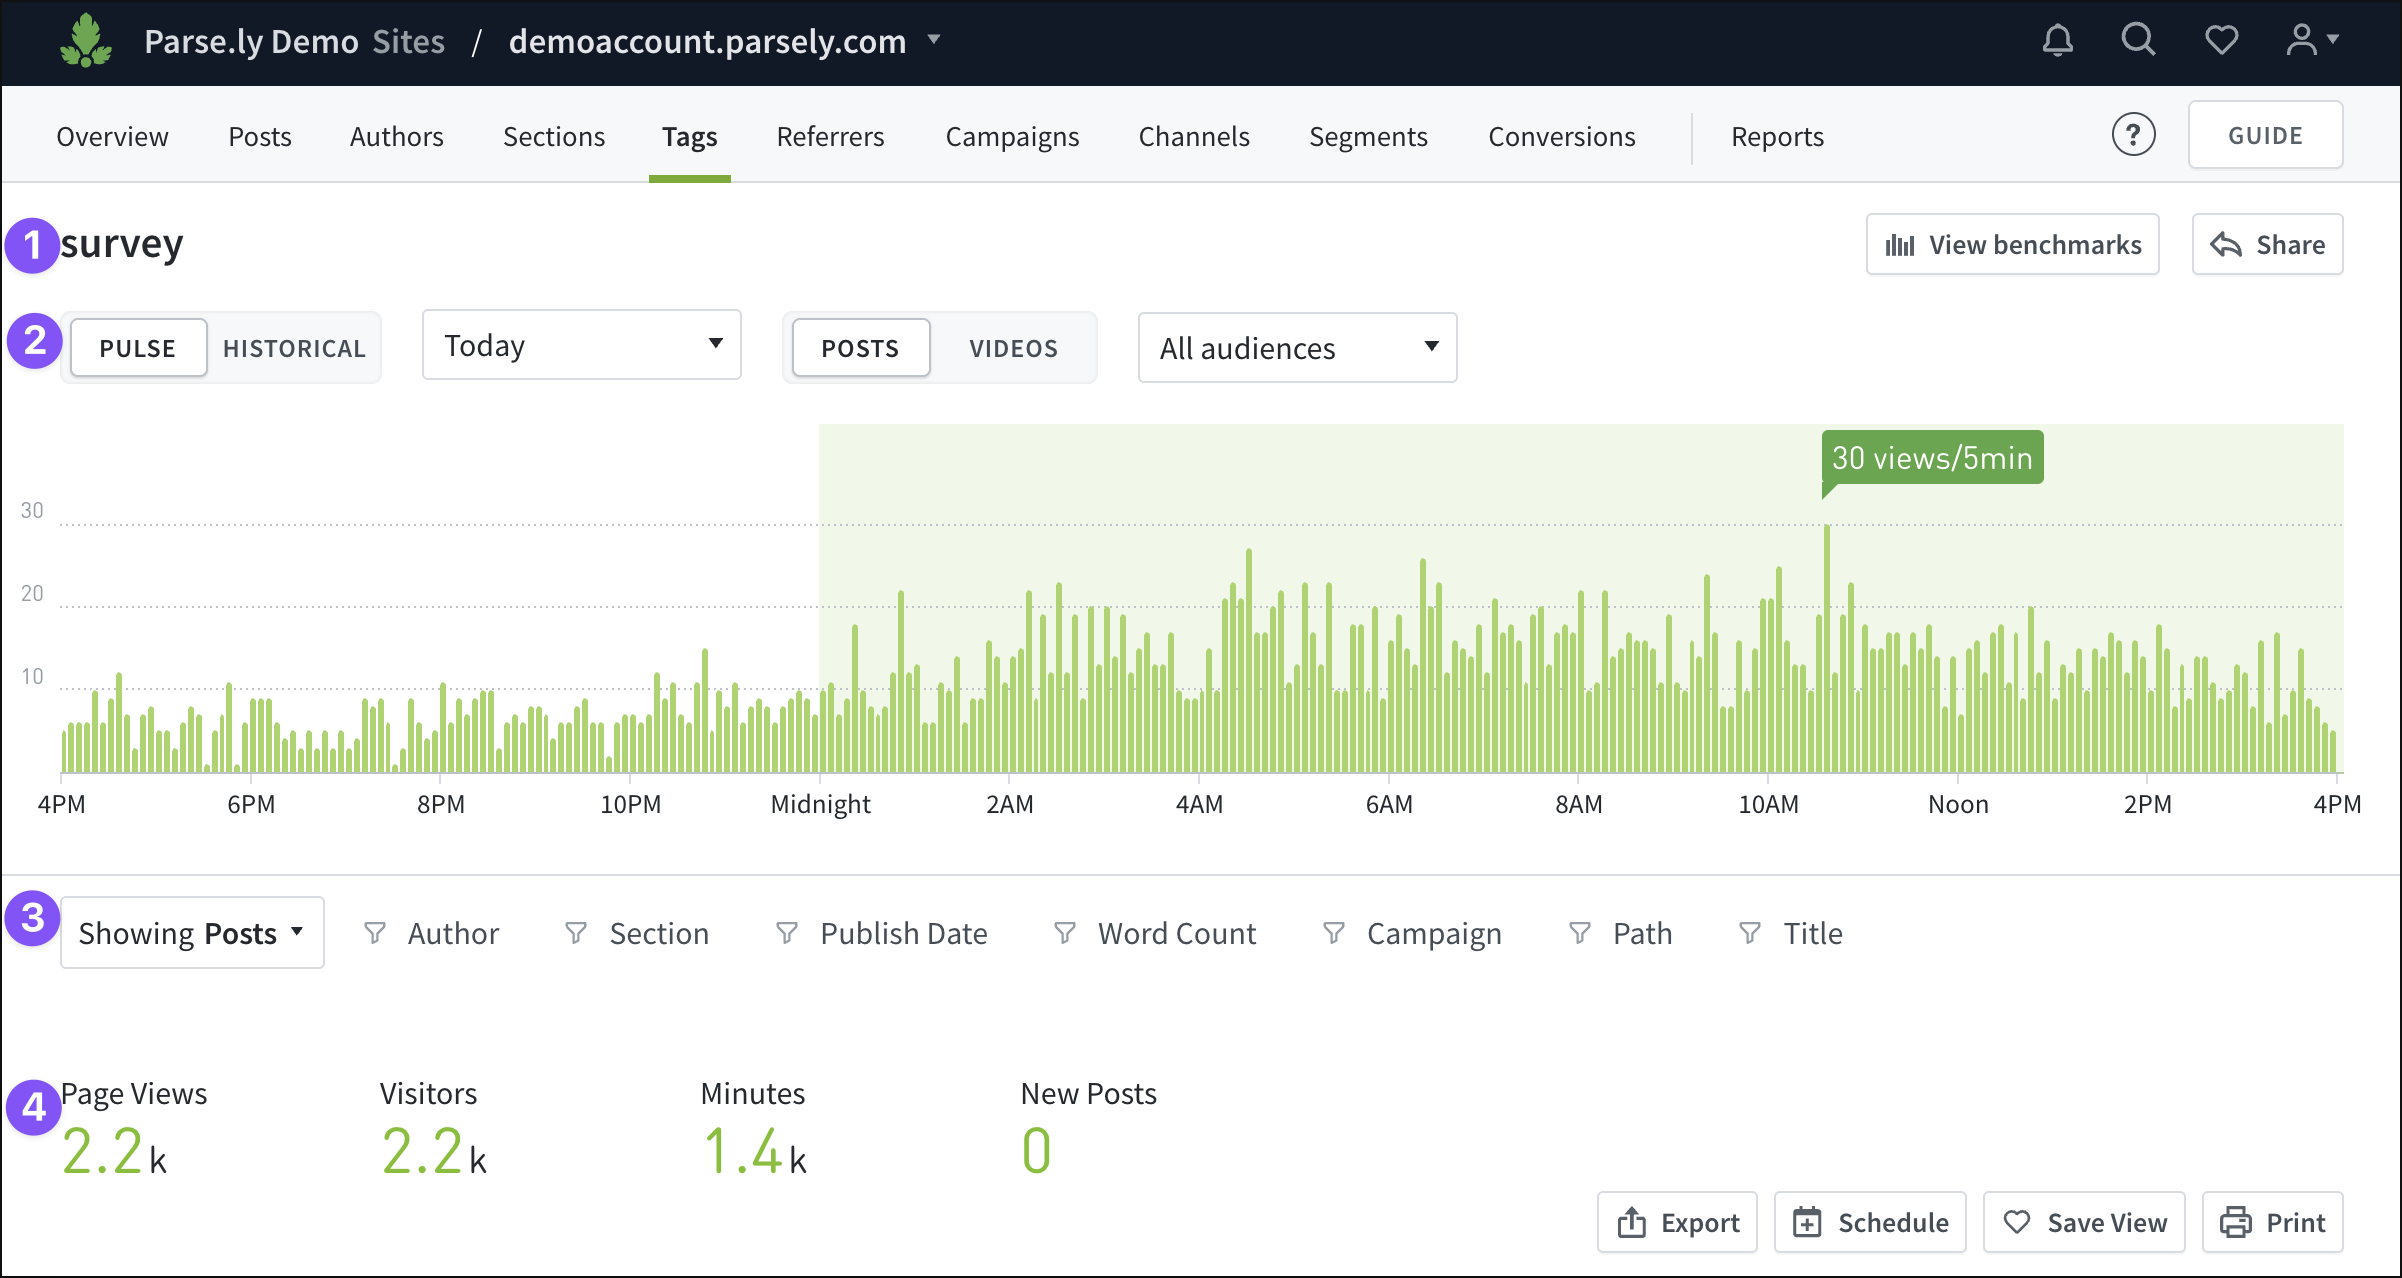Open saved views heart icon
Screen dimensions: 2402x1278
tap(2221, 41)
